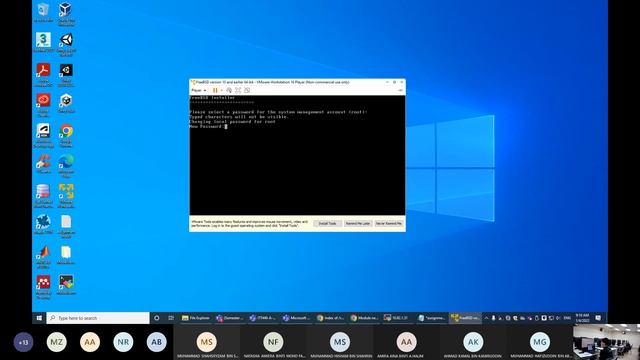Open the +13 more participants bubble
This screenshot has width=640, height=360.
pyautogui.click(x=23, y=342)
